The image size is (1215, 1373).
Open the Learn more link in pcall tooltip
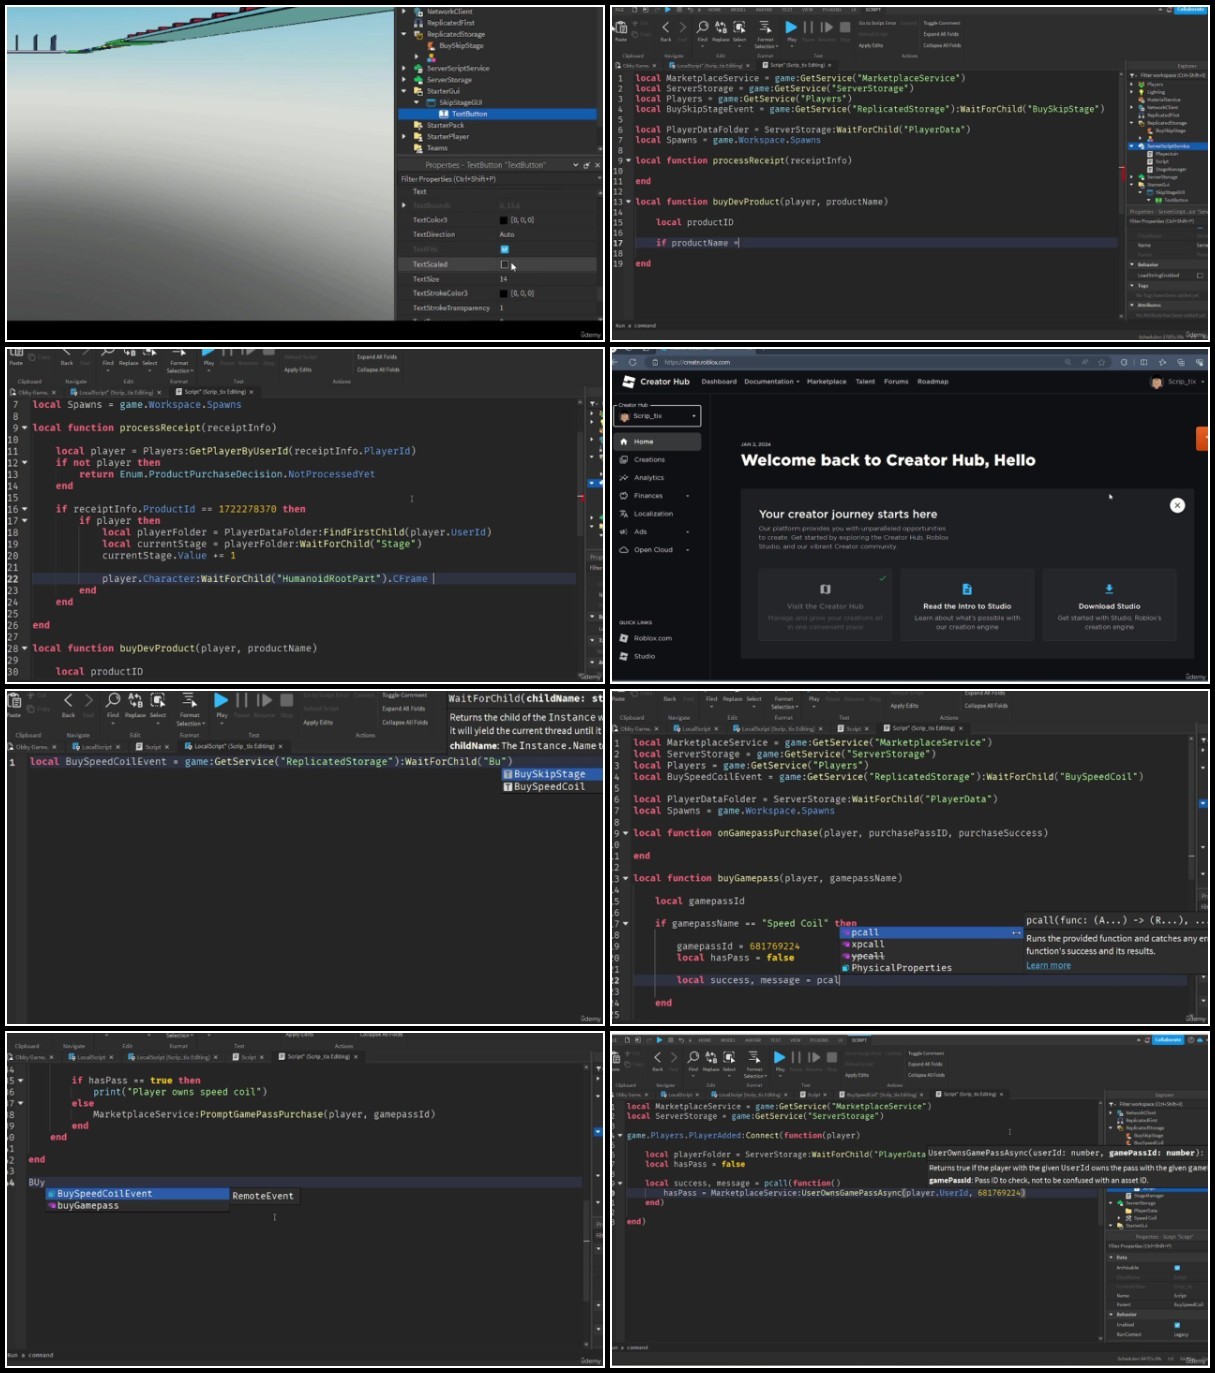[1048, 965]
